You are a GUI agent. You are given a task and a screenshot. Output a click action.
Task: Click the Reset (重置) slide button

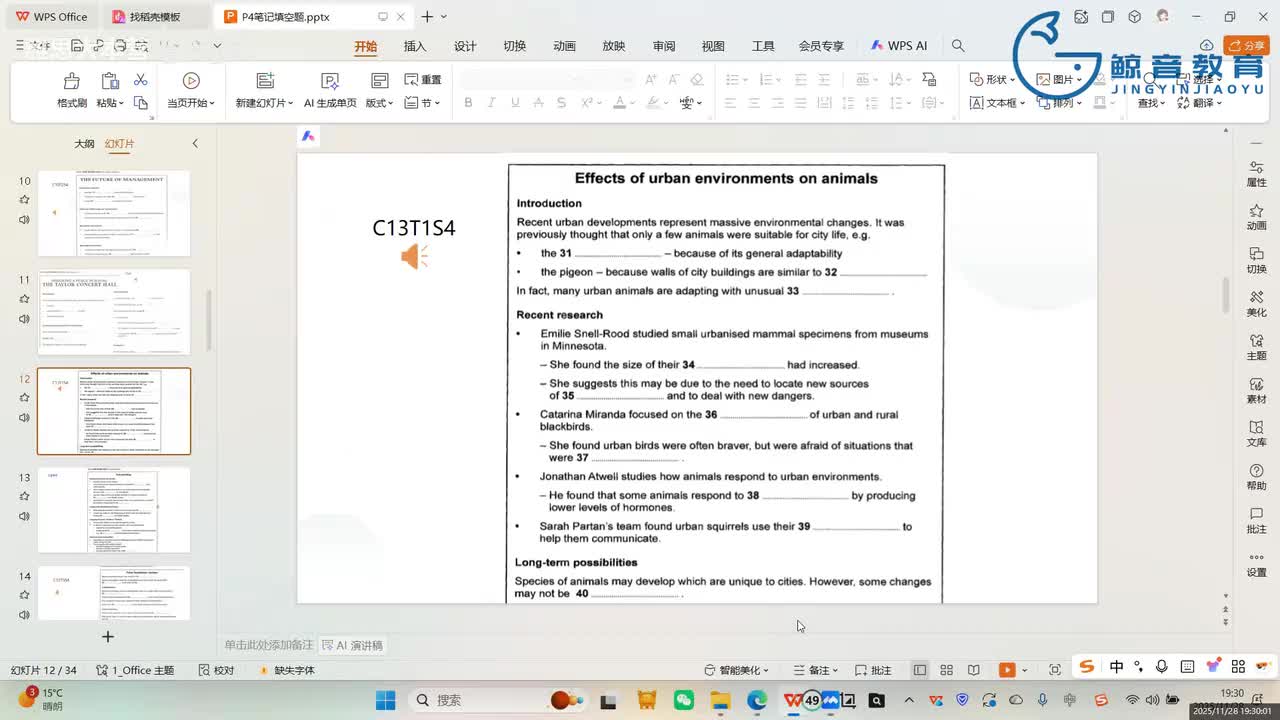[423, 80]
